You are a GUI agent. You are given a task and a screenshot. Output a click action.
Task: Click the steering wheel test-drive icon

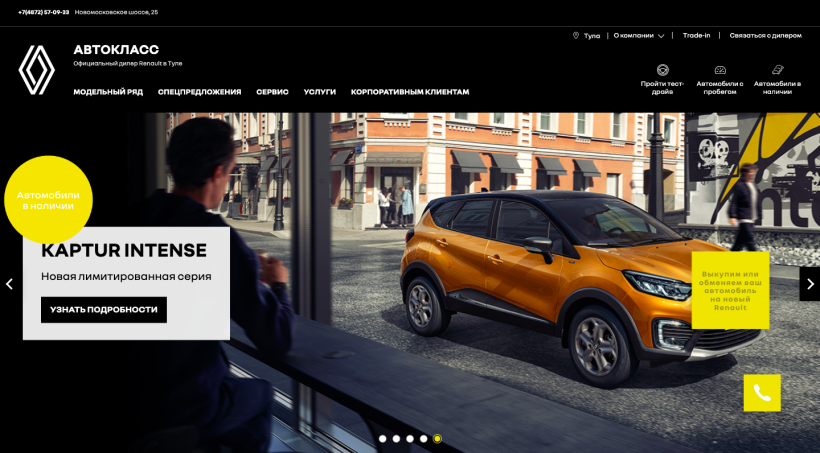click(x=663, y=70)
